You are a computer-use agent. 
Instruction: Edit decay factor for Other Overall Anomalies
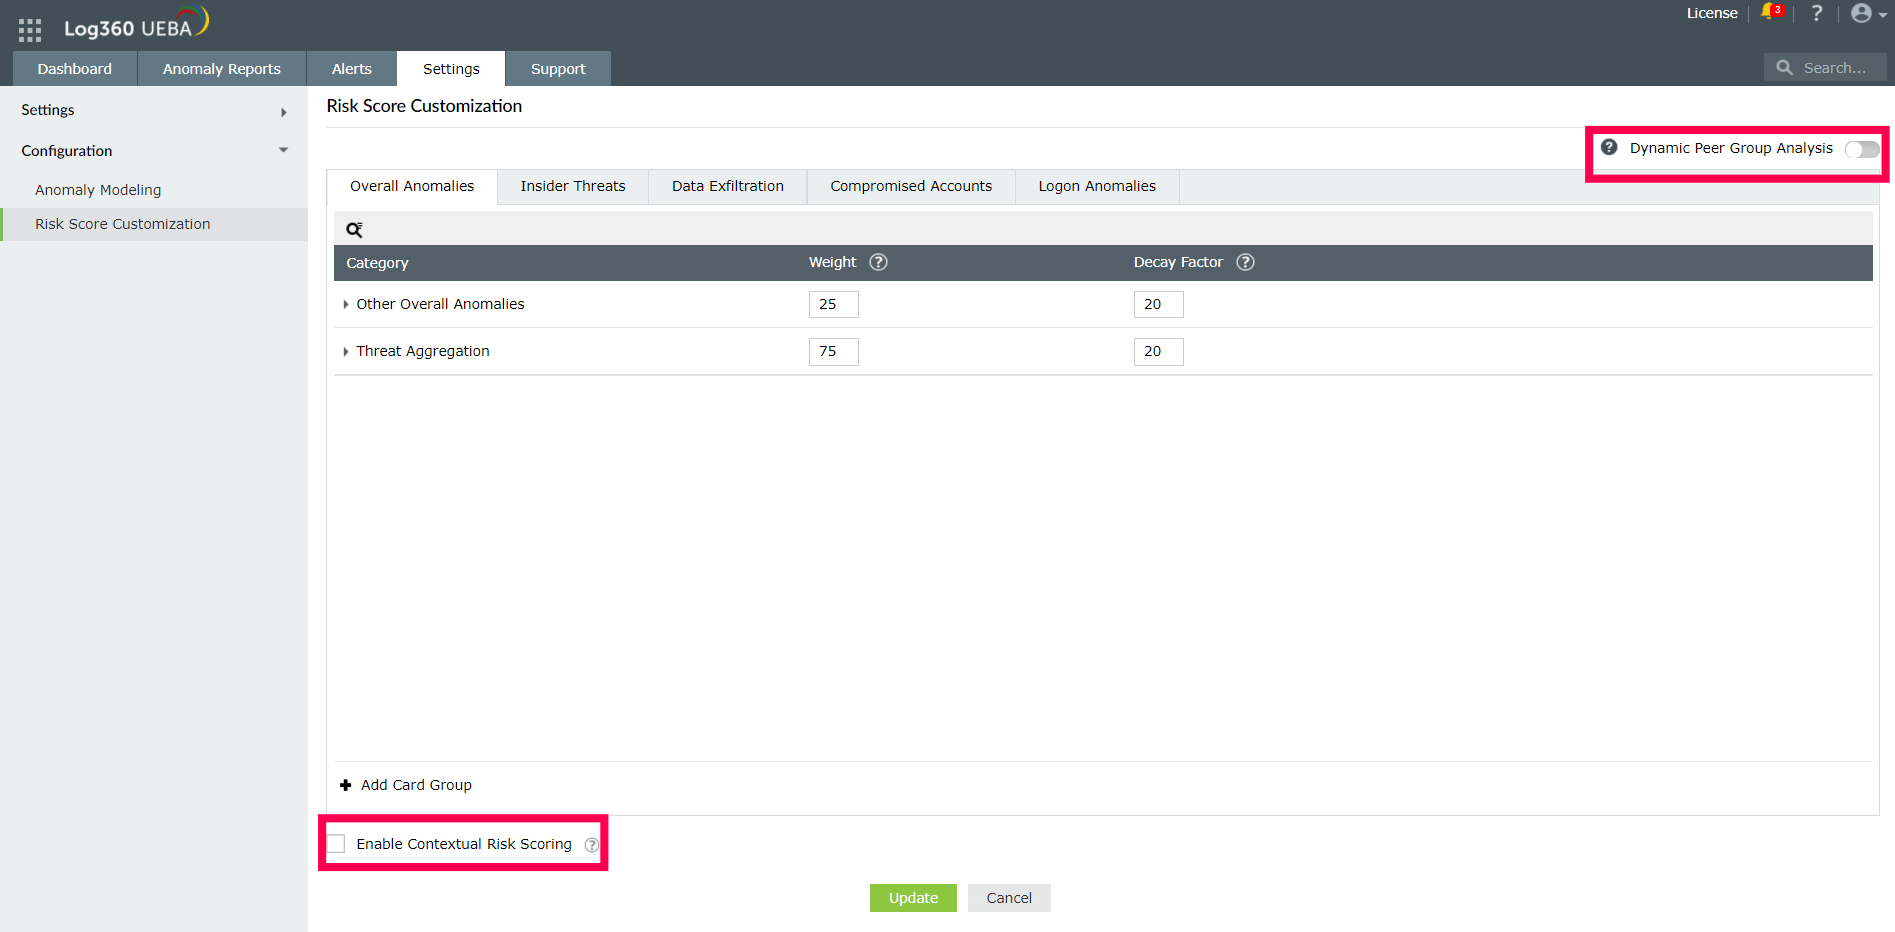tap(1159, 304)
